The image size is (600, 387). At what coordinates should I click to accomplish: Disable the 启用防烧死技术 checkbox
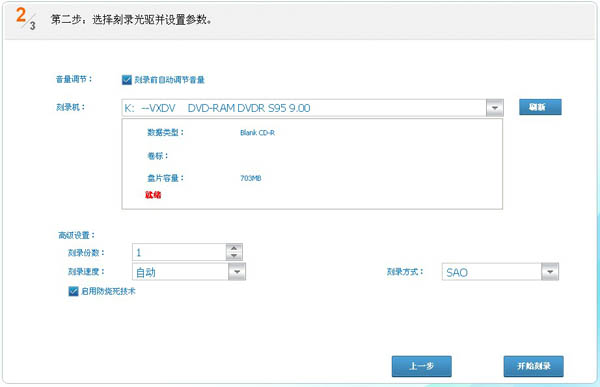[73, 291]
